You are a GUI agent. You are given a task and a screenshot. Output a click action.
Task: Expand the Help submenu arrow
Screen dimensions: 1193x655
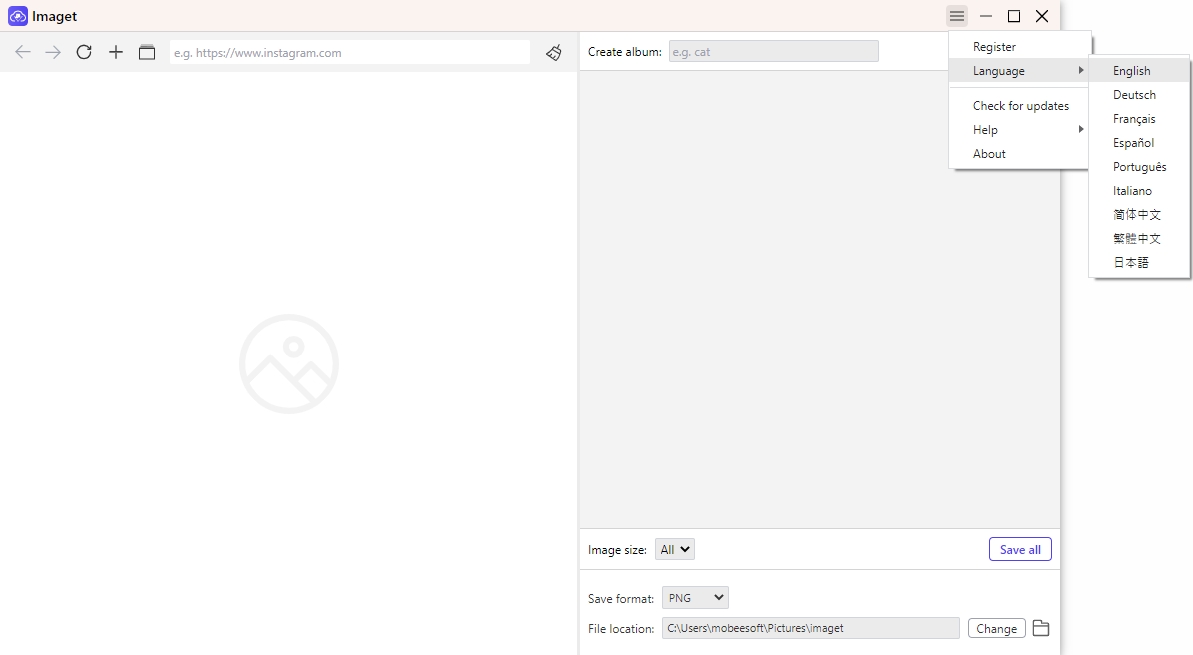click(1080, 129)
